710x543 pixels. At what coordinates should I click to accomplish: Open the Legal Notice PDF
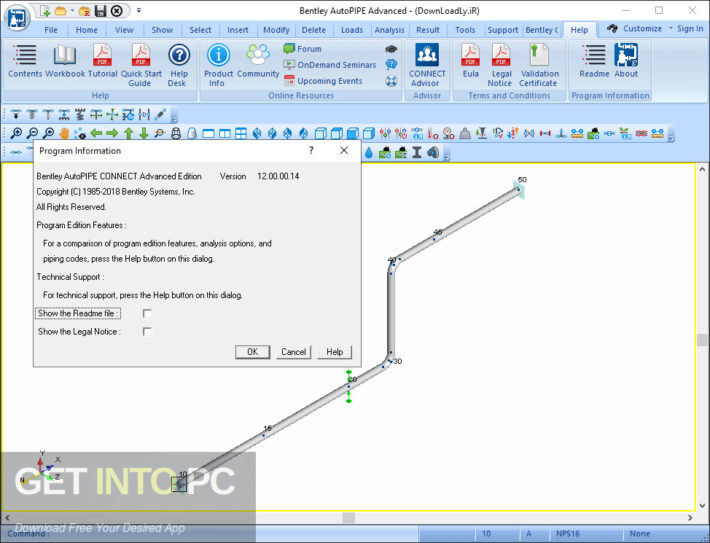click(501, 66)
